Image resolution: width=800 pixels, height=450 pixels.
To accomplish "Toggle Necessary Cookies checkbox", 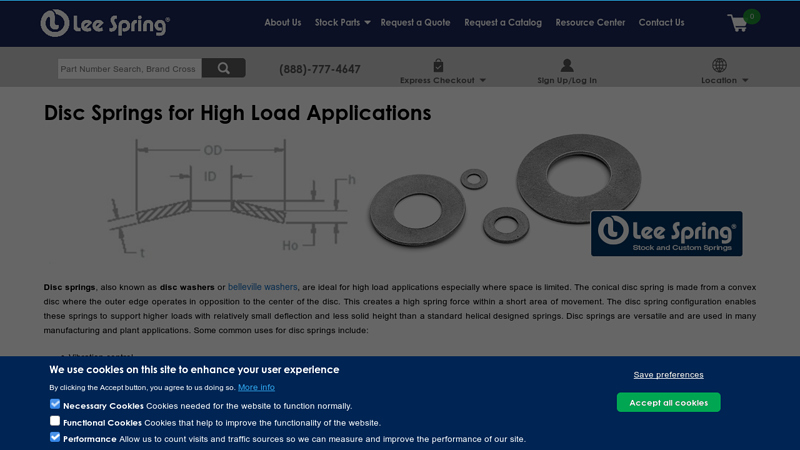I will pyautogui.click(x=55, y=404).
